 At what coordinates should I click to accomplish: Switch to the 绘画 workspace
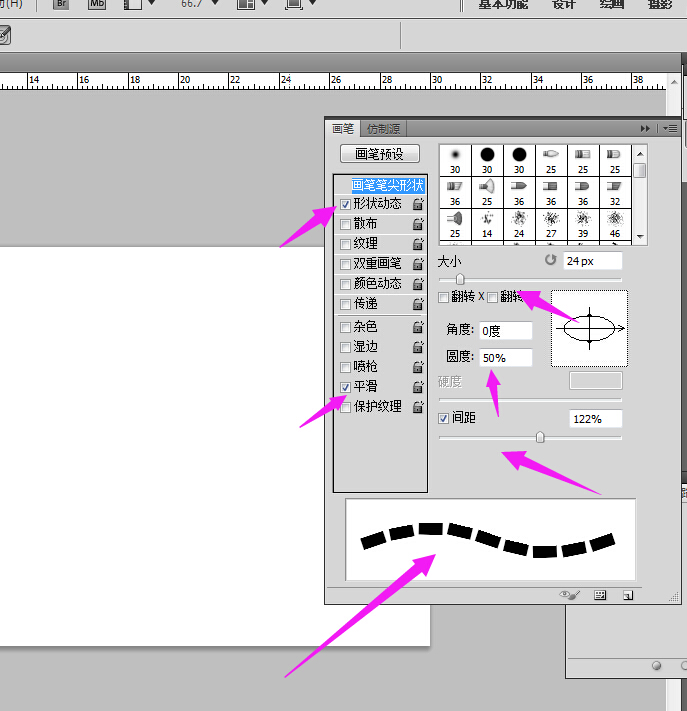point(612,4)
